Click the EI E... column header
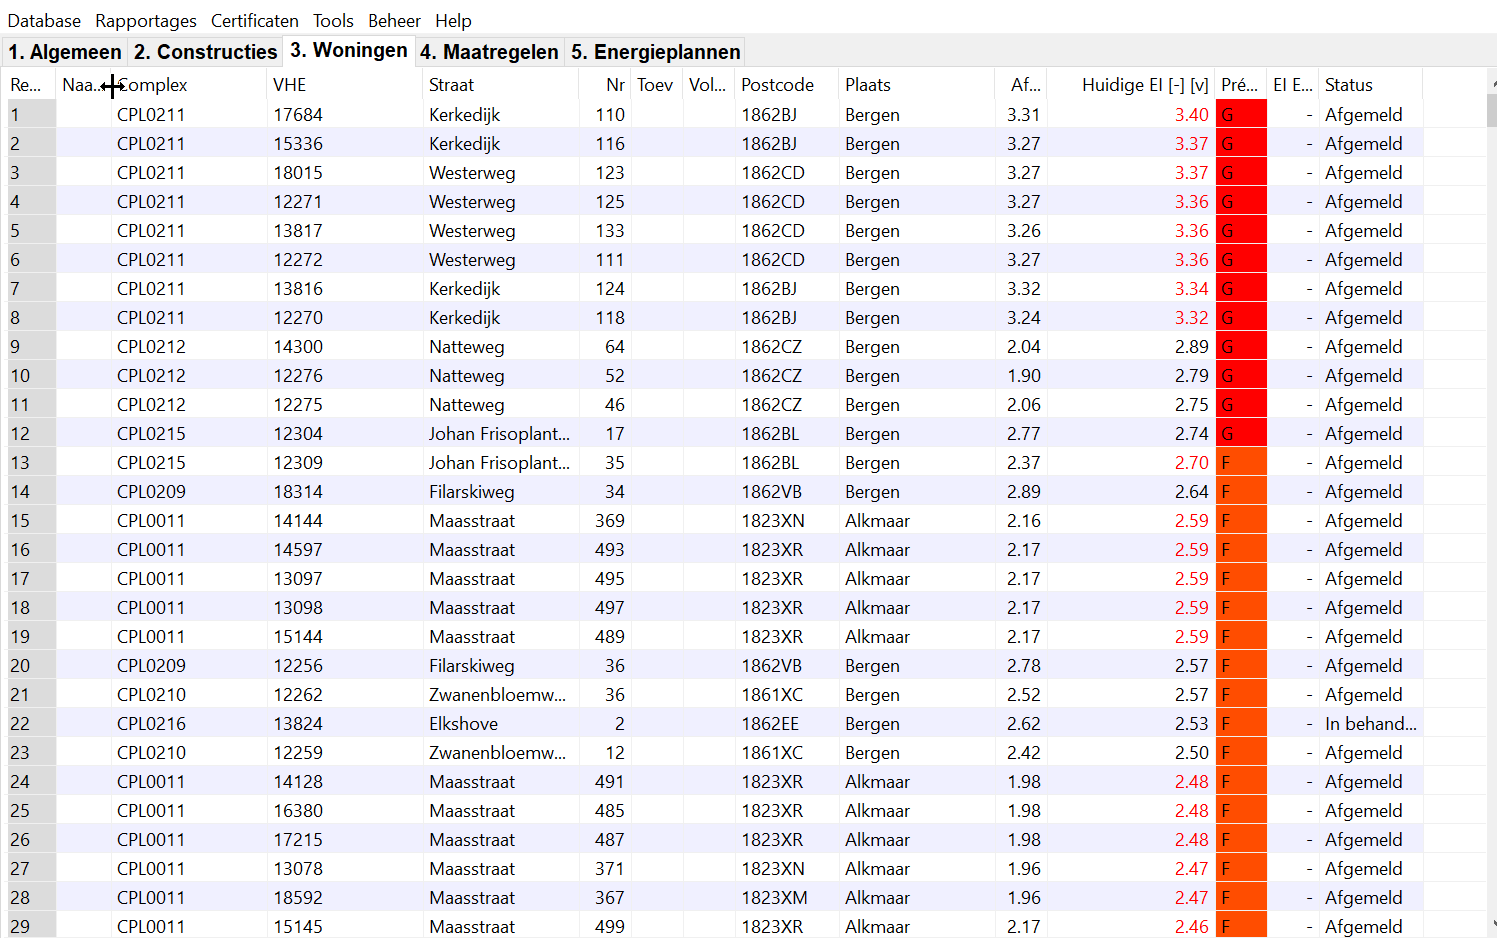The height and width of the screenshot is (938, 1497). (x=1293, y=85)
